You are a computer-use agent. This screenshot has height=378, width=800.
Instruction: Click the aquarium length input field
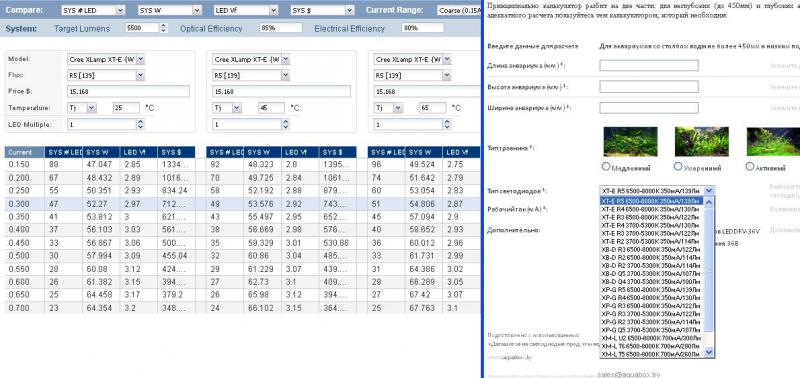pos(649,65)
